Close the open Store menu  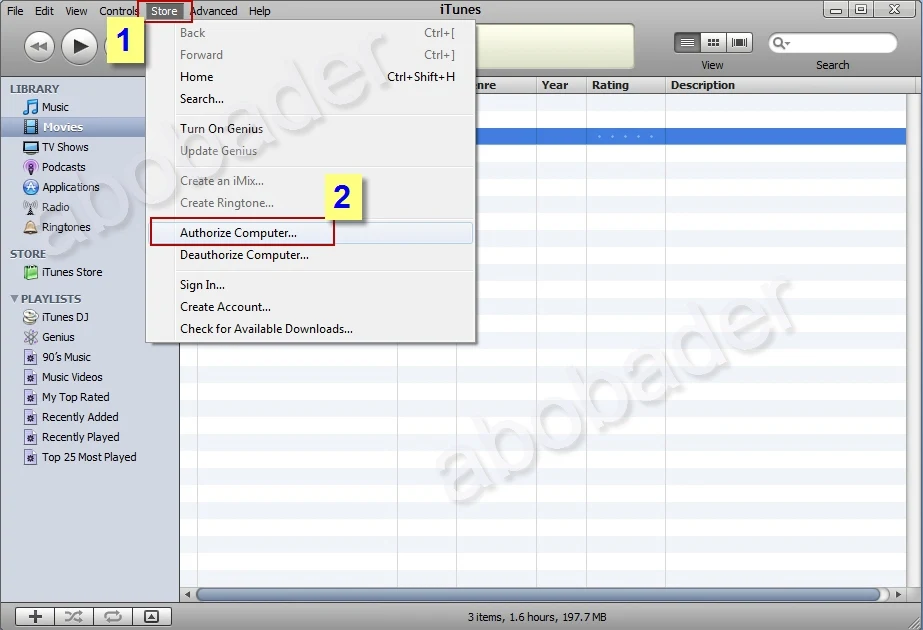tap(164, 11)
